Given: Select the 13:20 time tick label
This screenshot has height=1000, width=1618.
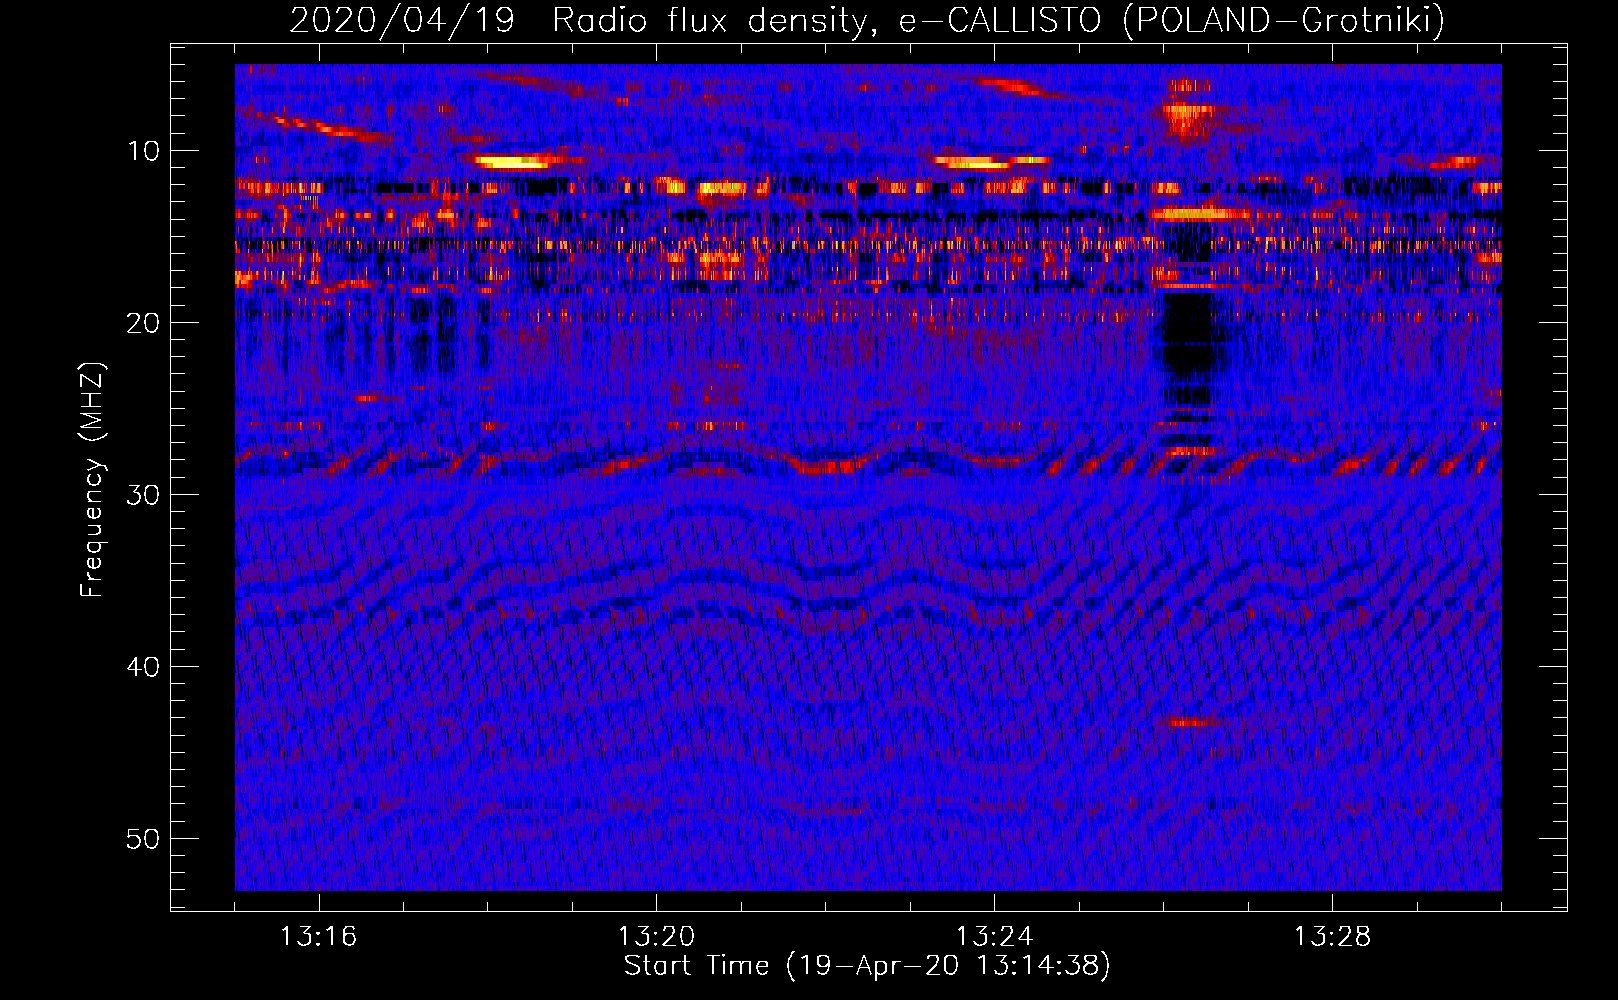Looking at the screenshot, I should tap(656, 937).
